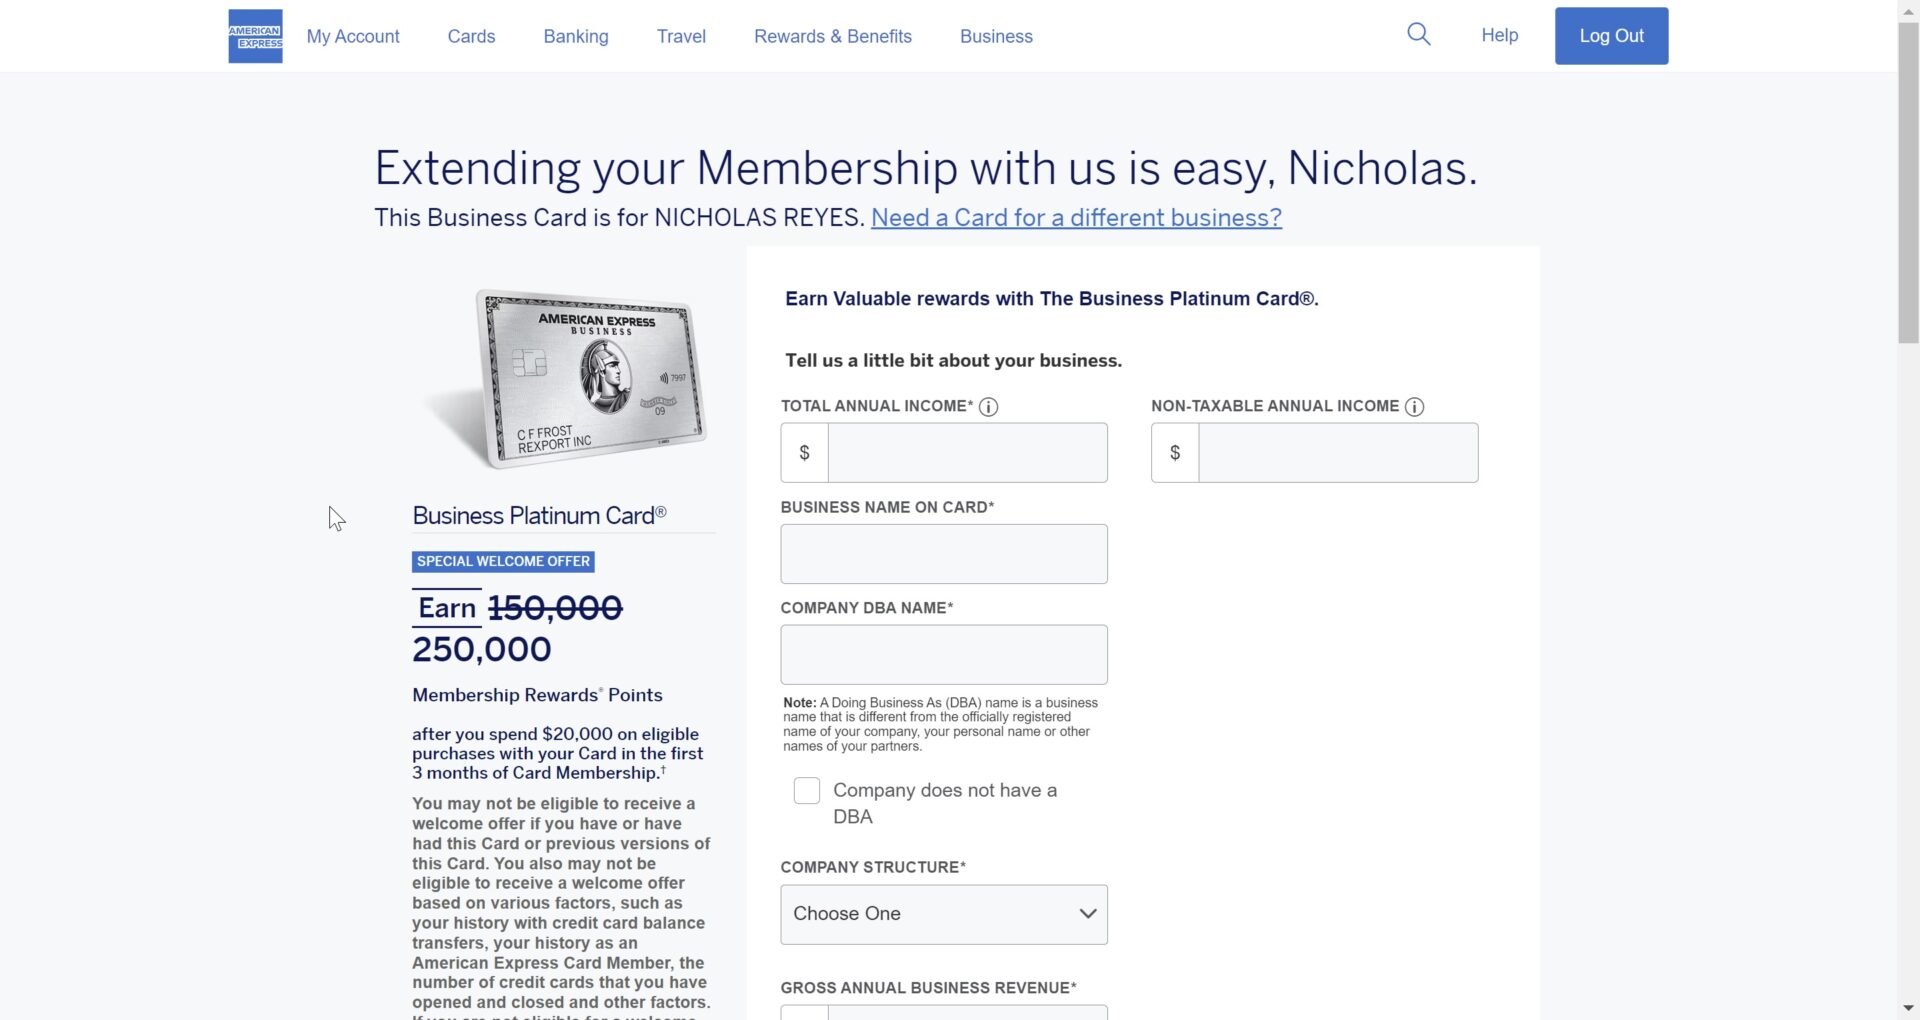Click the Total Annual Income info tooltip
Image resolution: width=1920 pixels, height=1020 pixels.
point(989,407)
